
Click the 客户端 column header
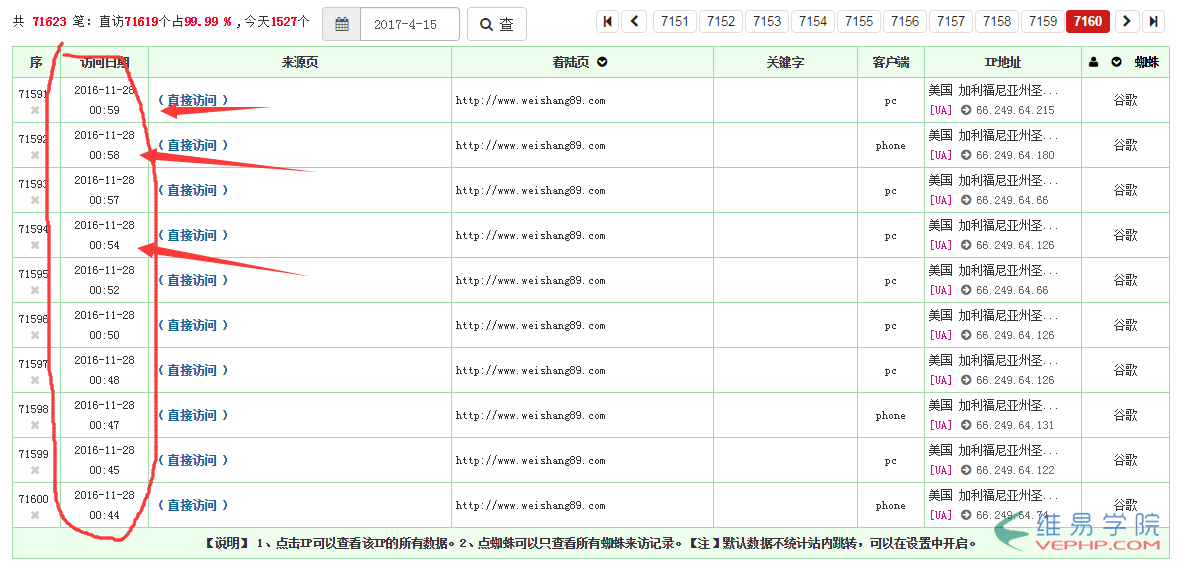[x=890, y=63]
